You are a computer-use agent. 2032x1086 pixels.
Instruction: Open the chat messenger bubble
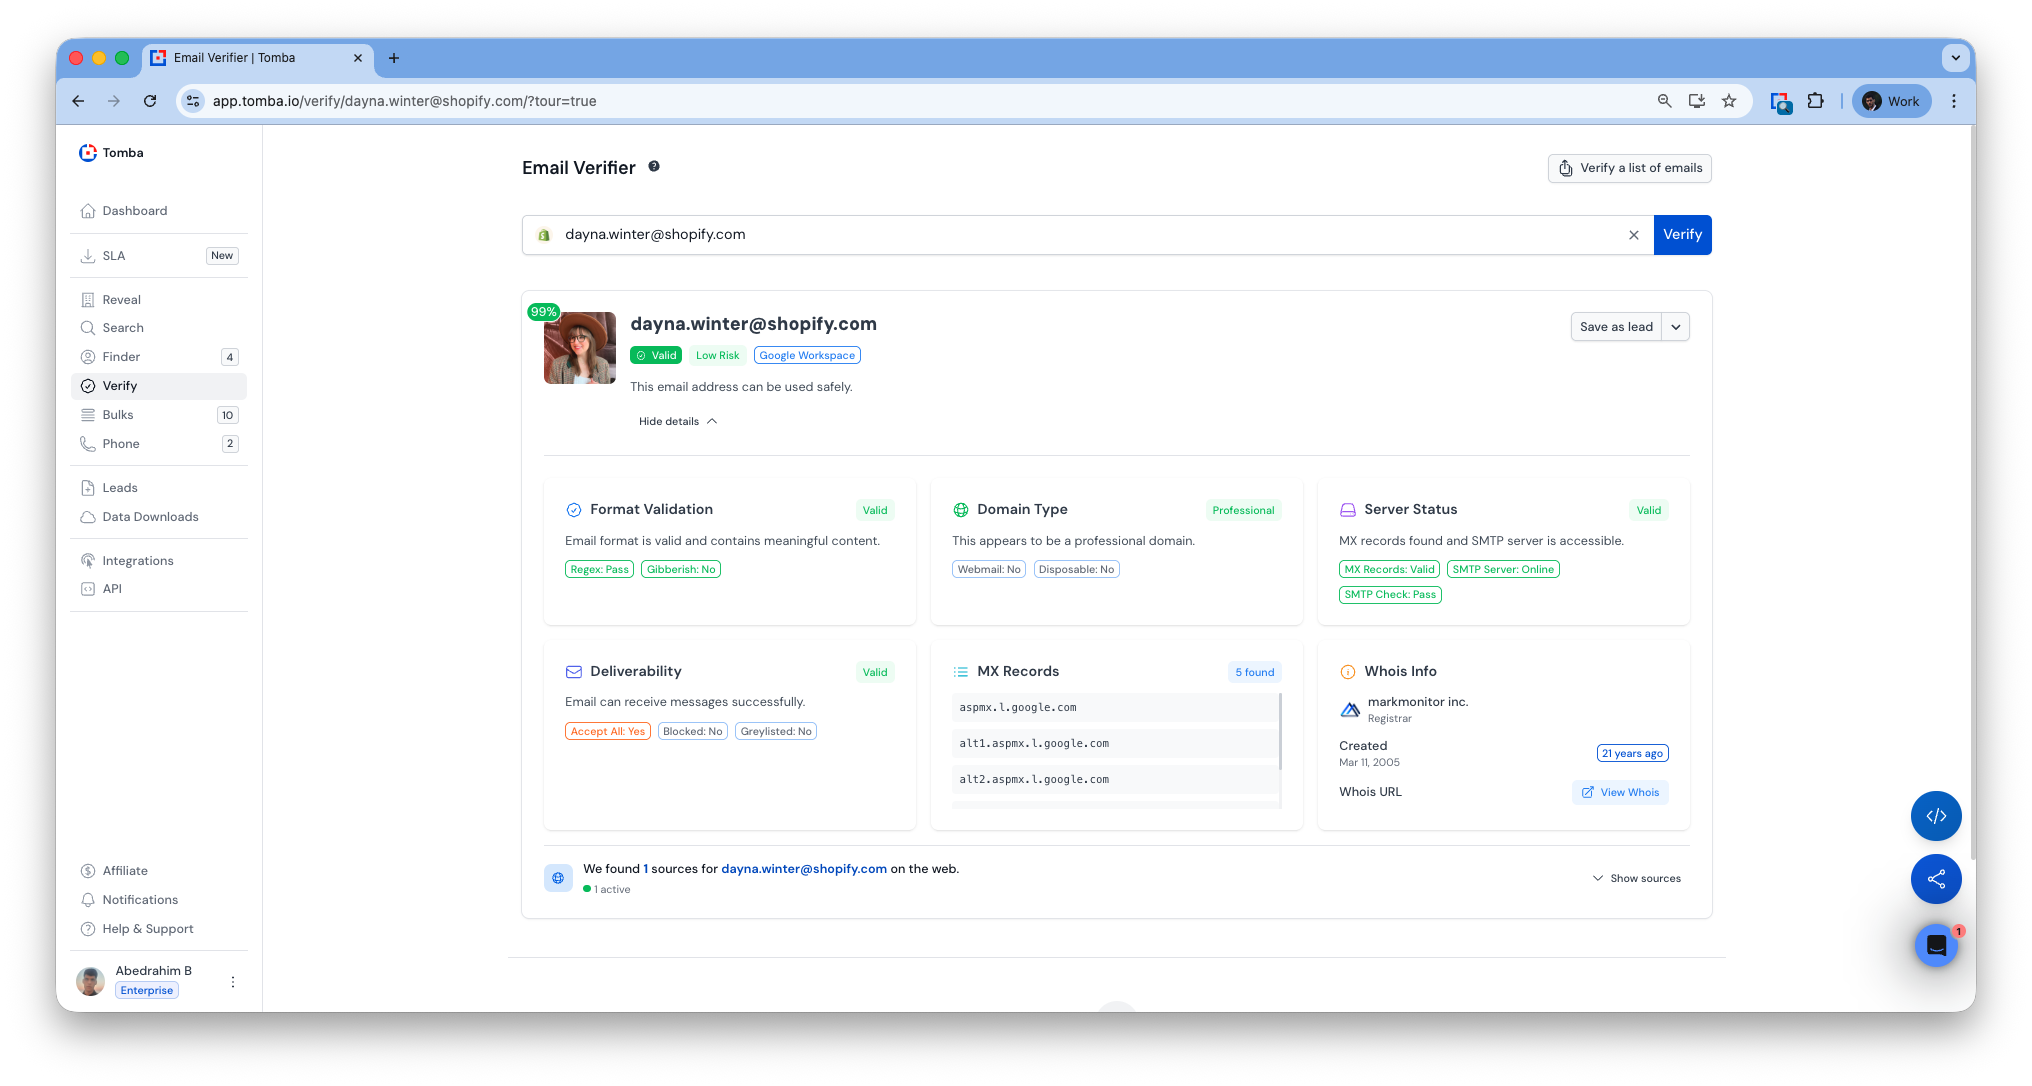tap(1936, 945)
